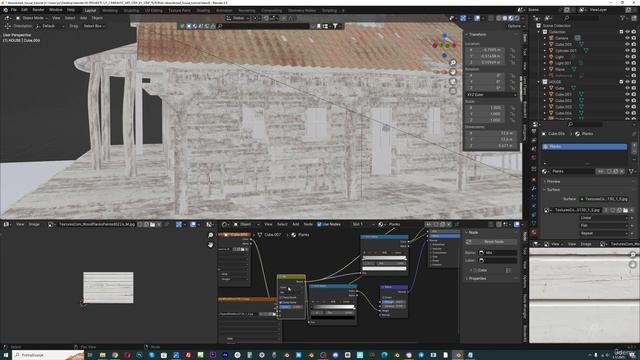640x360 pixels.
Task: Click lock icon beside Location X
Action: click(x=513, y=50)
